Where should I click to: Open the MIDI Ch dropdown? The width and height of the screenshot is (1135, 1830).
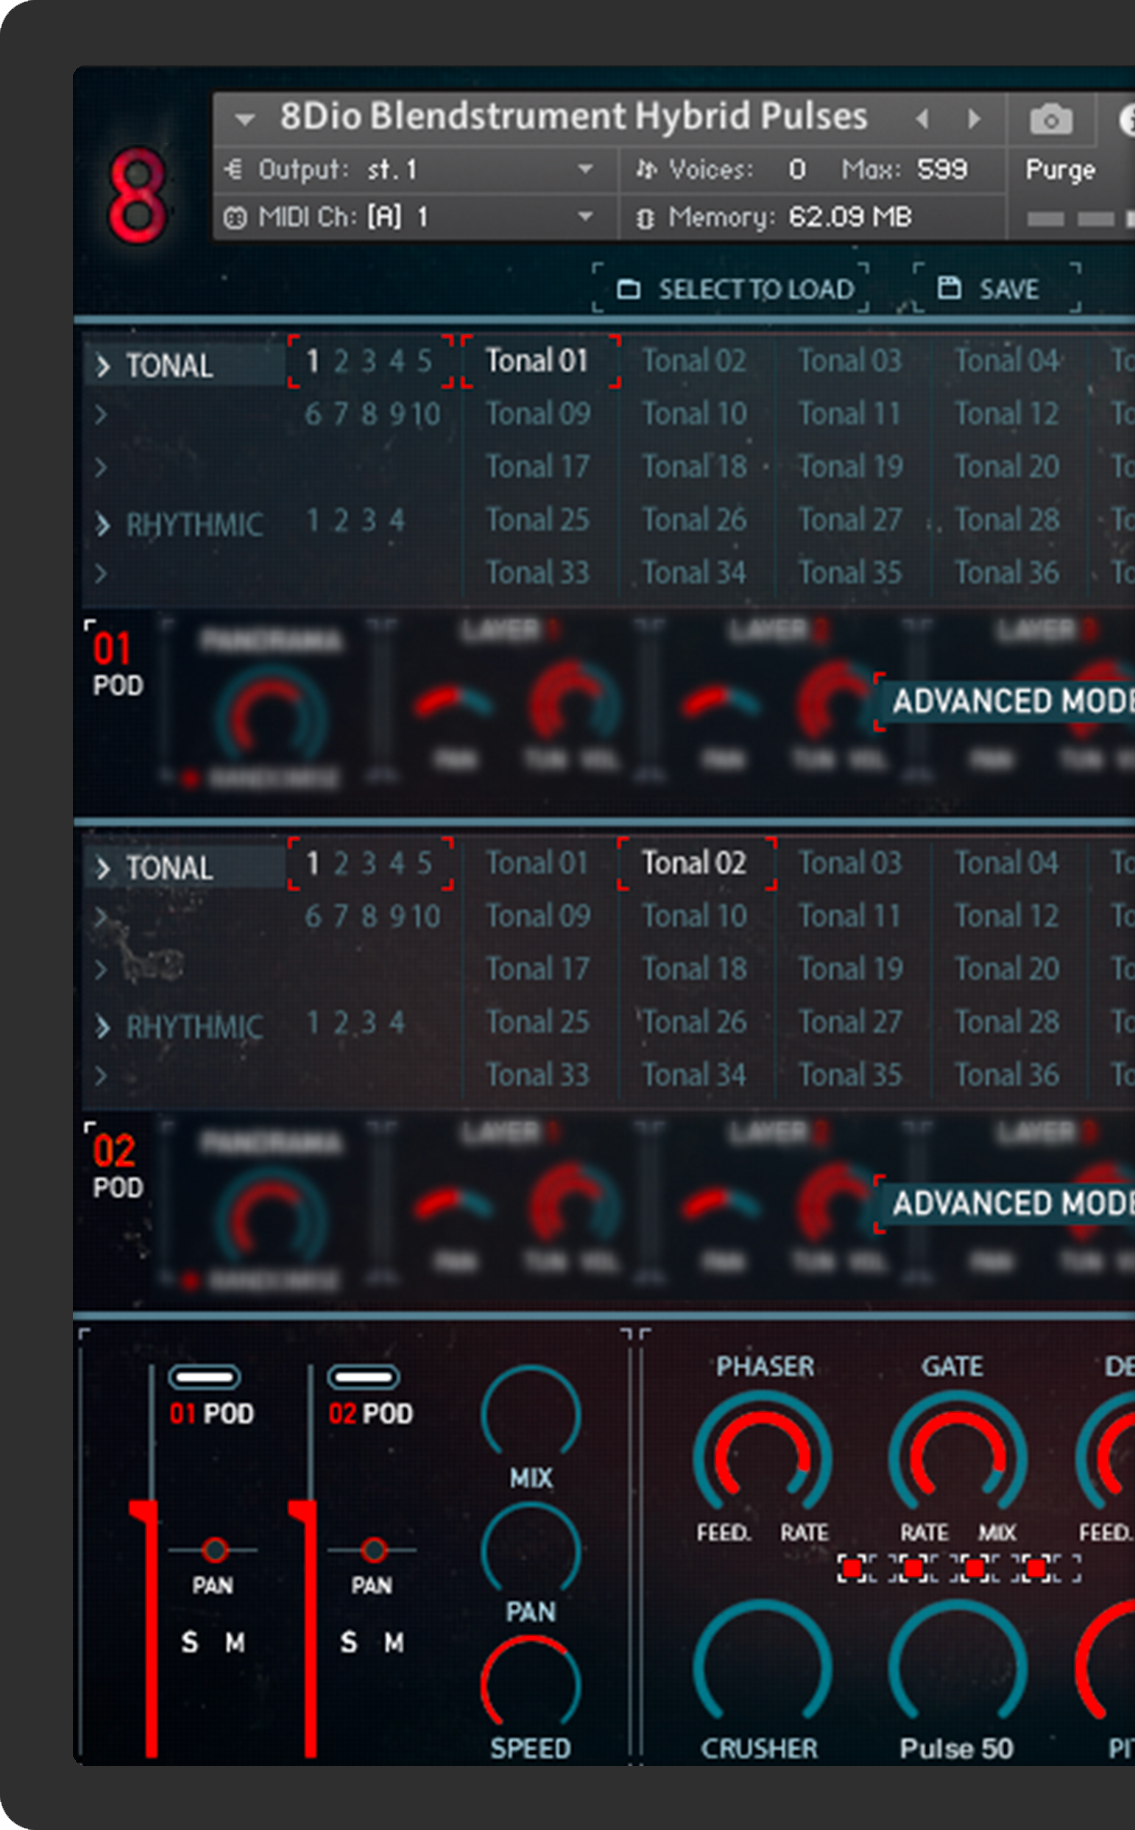[x=586, y=217]
